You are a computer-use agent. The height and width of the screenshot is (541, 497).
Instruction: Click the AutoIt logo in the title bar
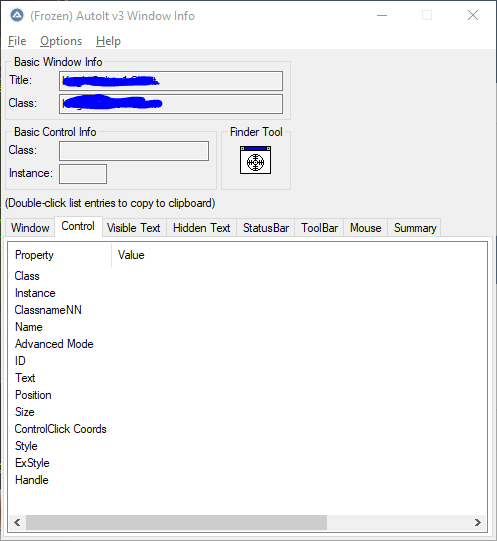coord(17,16)
